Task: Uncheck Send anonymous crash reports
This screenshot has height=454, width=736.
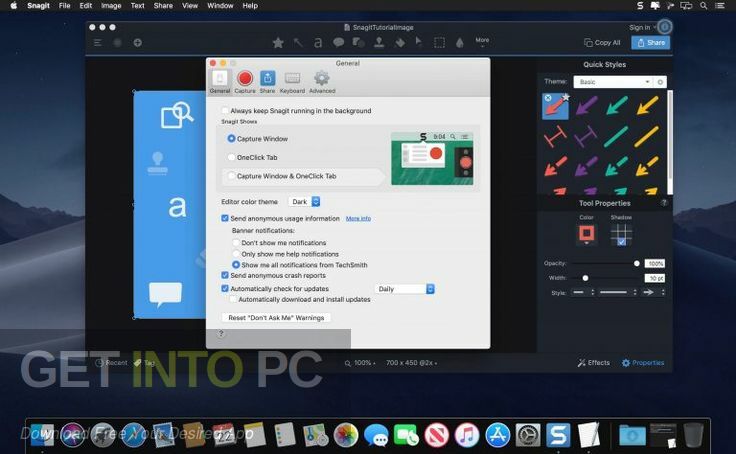Action: (225, 276)
